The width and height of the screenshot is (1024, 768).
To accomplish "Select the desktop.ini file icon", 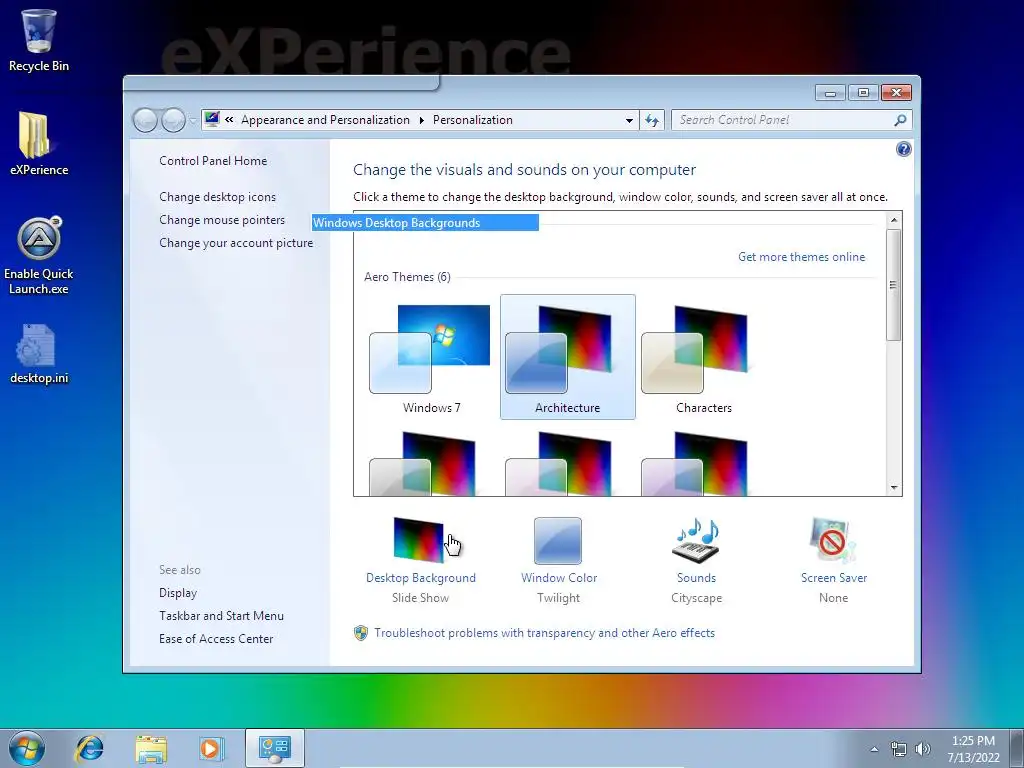I will coord(39,355).
